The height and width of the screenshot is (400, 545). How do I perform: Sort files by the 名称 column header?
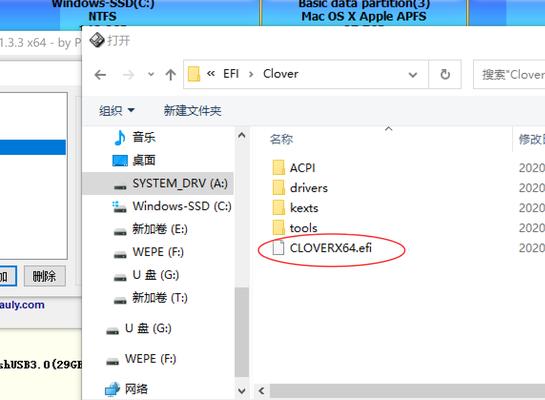pos(281,139)
